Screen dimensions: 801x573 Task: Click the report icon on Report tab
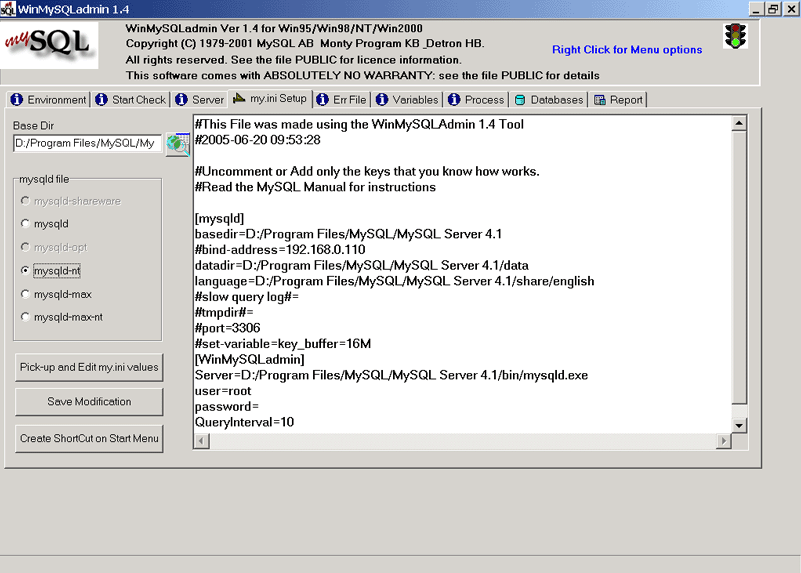[600, 100]
